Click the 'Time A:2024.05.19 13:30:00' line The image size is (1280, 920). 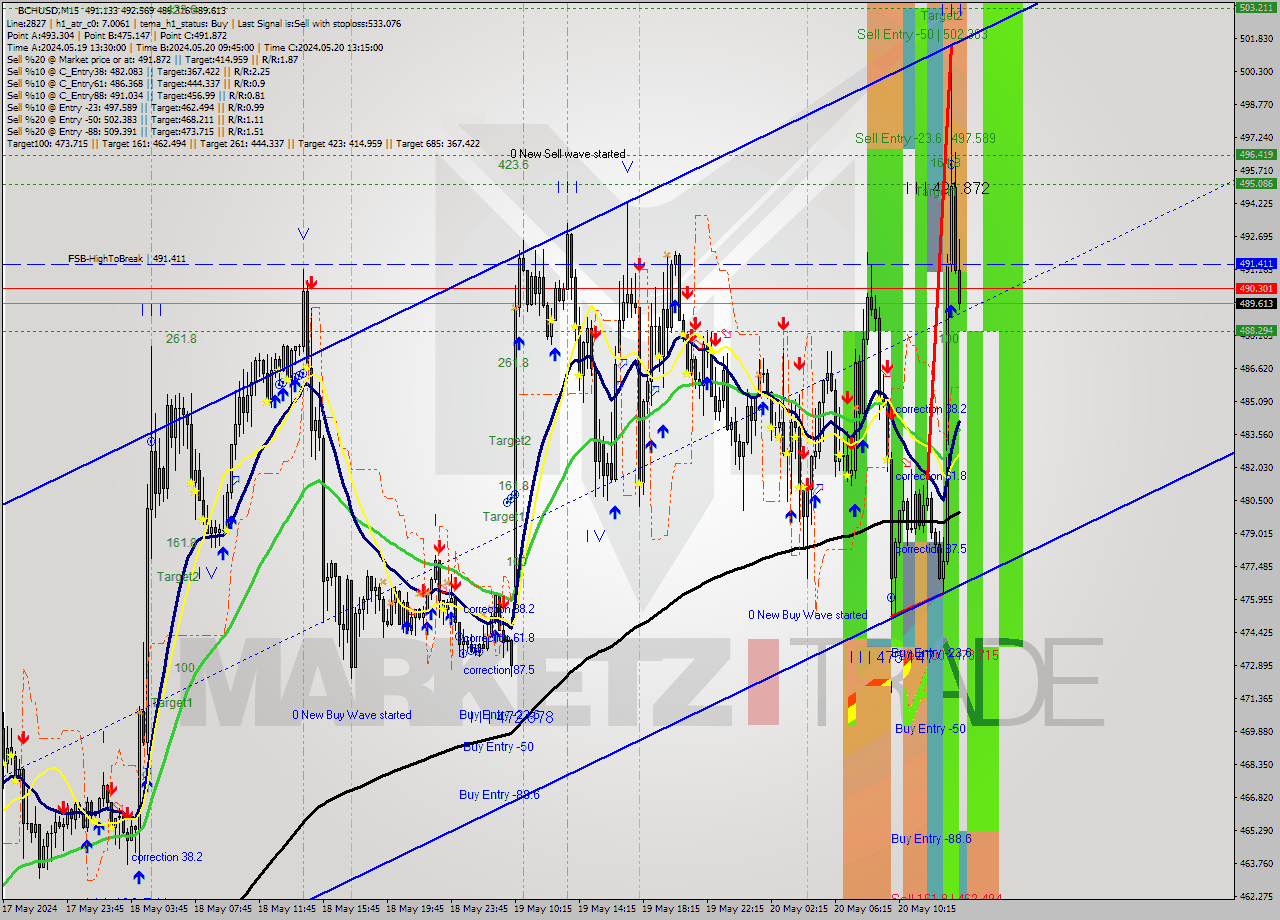click(195, 47)
